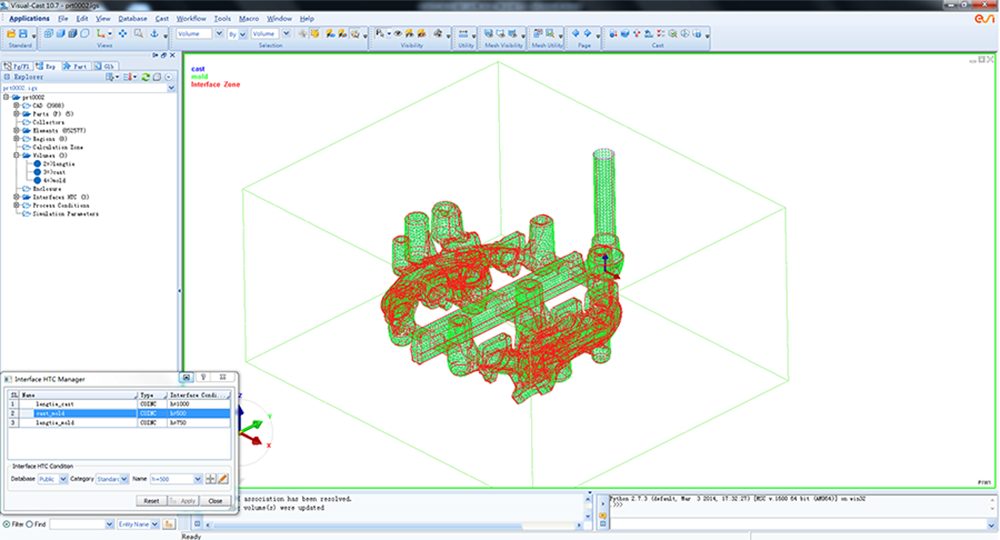Click the plus add icon in HTC Manager
Image resolution: width=1000 pixels, height=540 pixels.
coord(211,479)
